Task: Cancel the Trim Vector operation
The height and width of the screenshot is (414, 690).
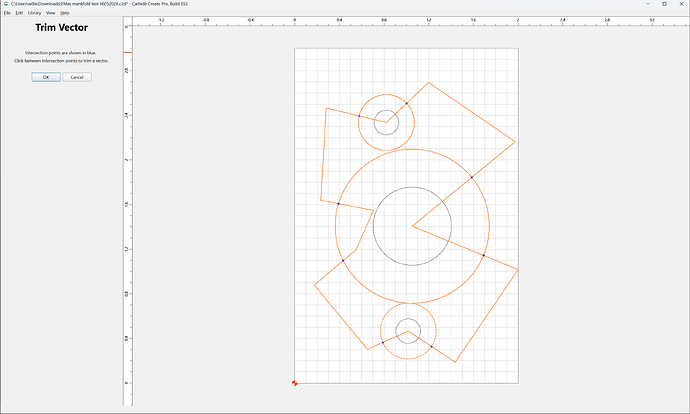Action: [77, 77]
